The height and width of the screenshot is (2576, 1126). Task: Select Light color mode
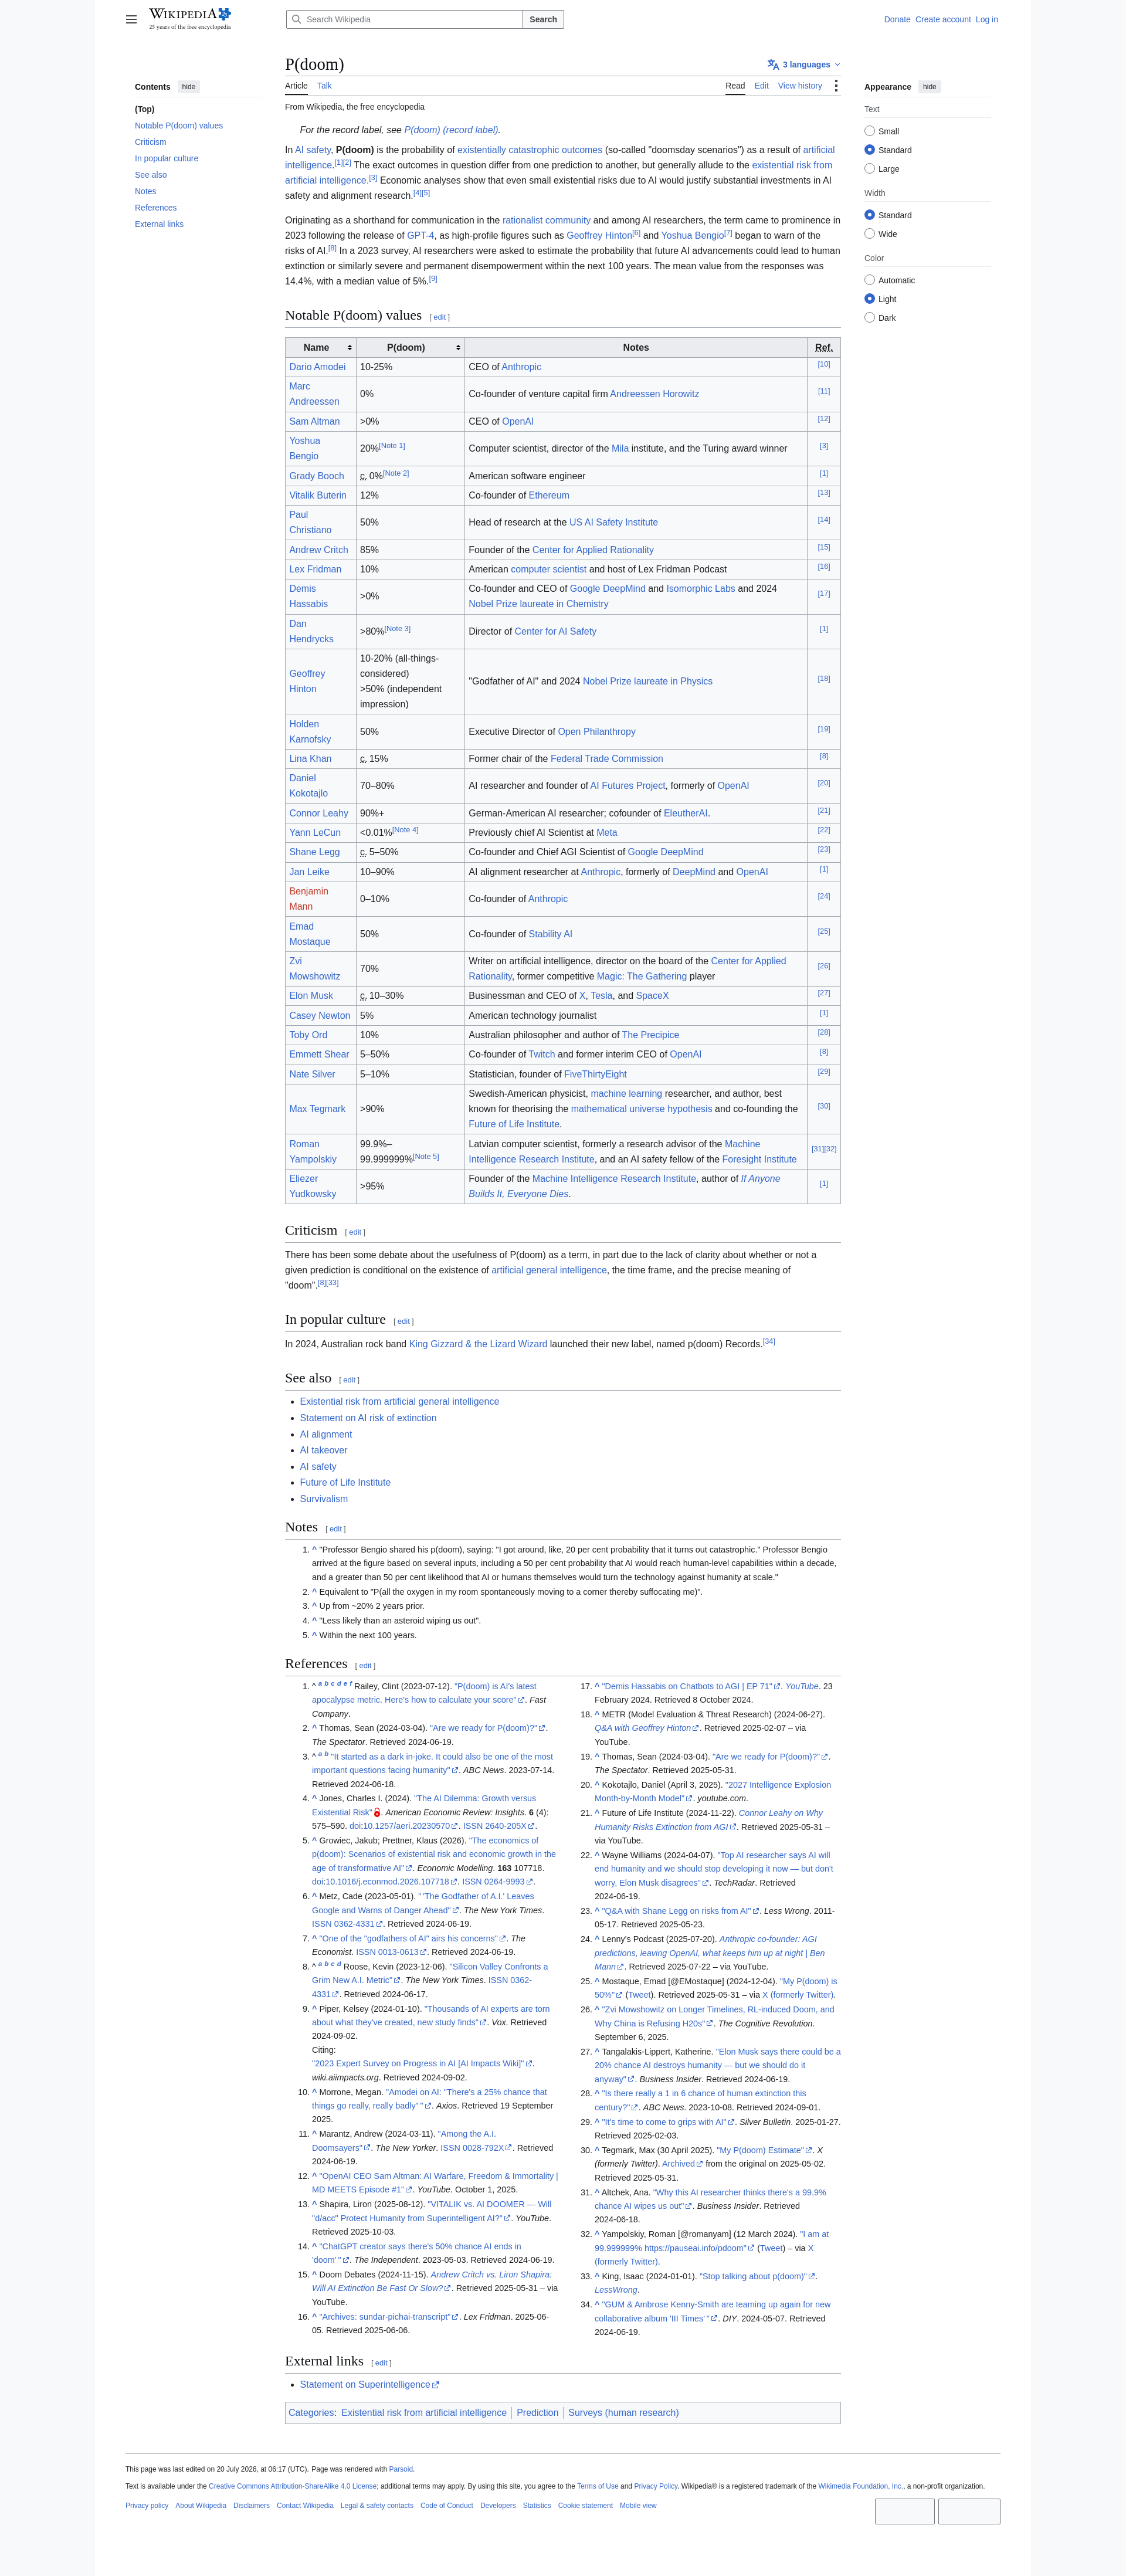pos(869,299)
